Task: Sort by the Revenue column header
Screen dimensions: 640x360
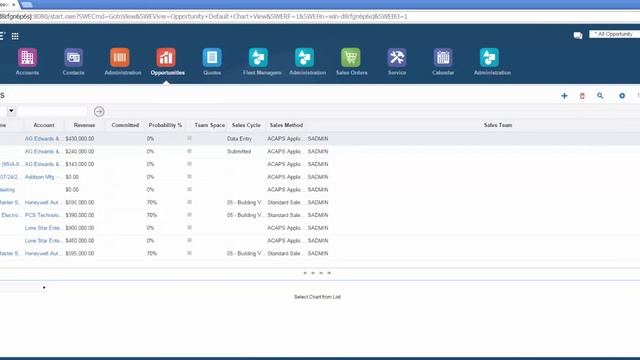Action: pos(84,125)
